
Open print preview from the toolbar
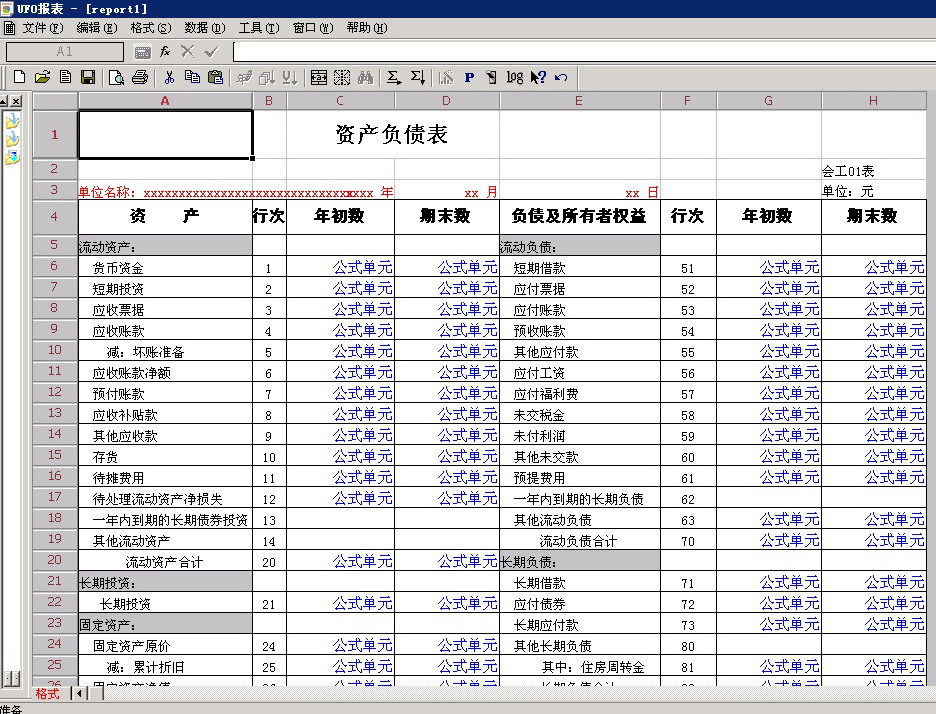(116, 77)
